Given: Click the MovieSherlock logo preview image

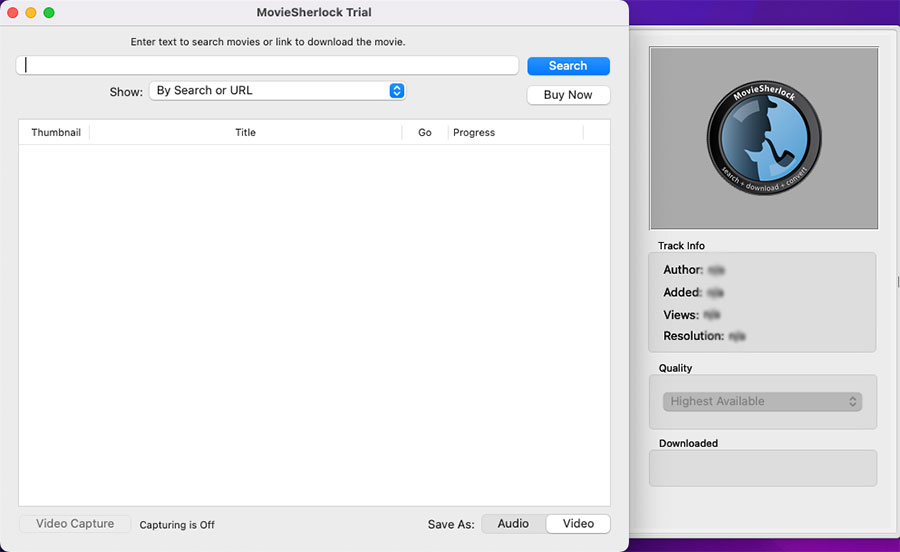Looking at the screenshot, I should pos(764,138).
